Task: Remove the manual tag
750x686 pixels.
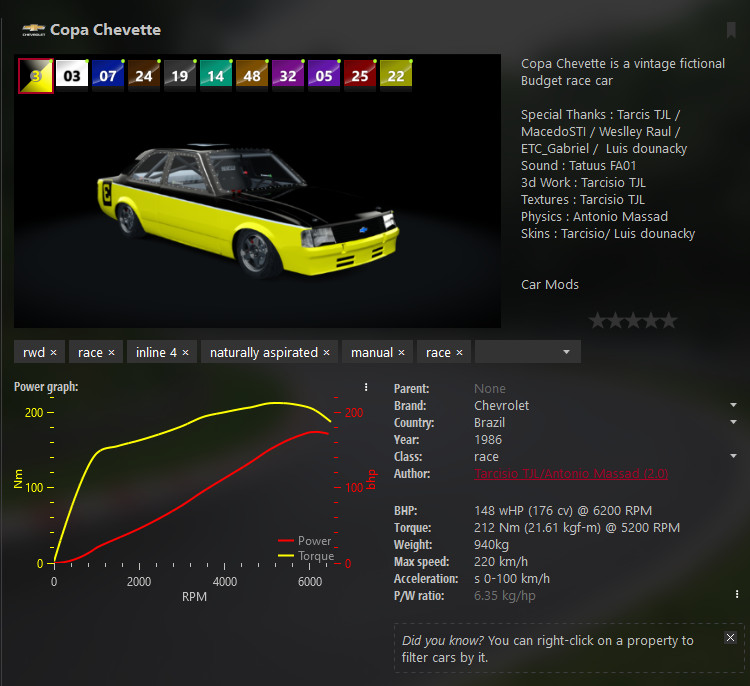Action: (x=401, y=353)
